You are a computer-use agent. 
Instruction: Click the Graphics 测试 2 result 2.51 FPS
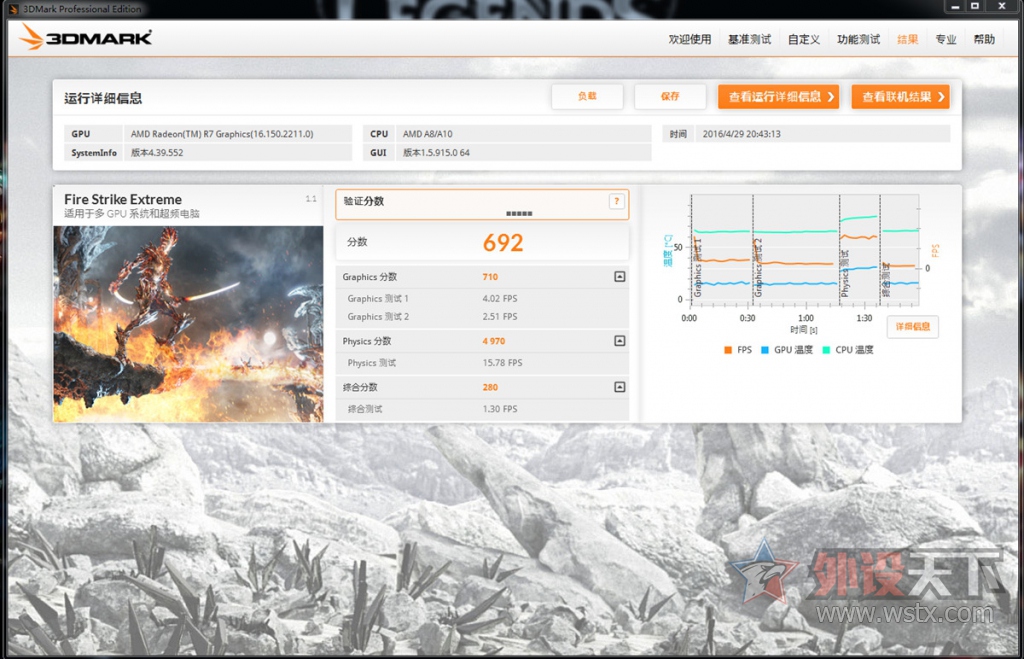click(500, 317)
